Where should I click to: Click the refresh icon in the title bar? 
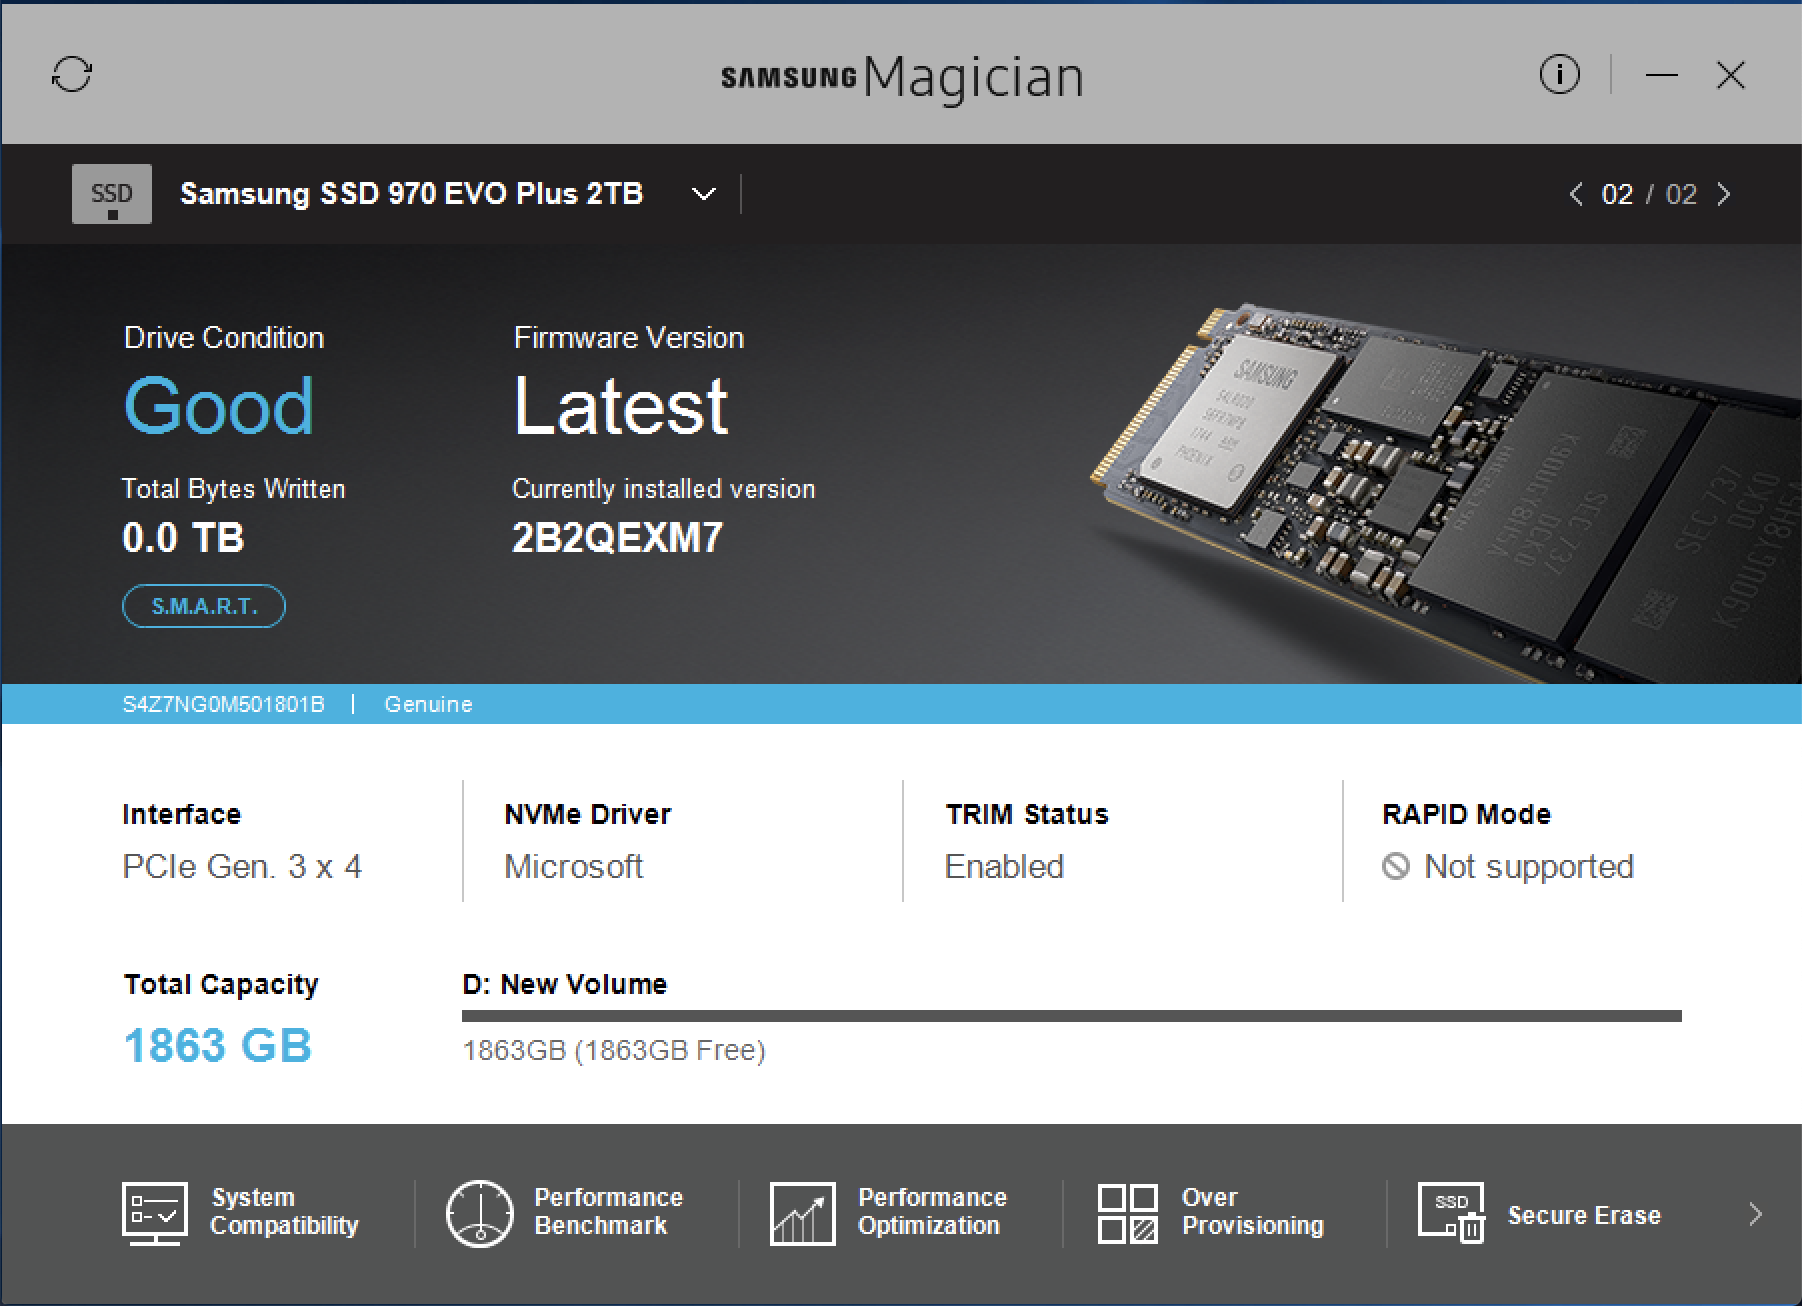click(x=72, y=74)
